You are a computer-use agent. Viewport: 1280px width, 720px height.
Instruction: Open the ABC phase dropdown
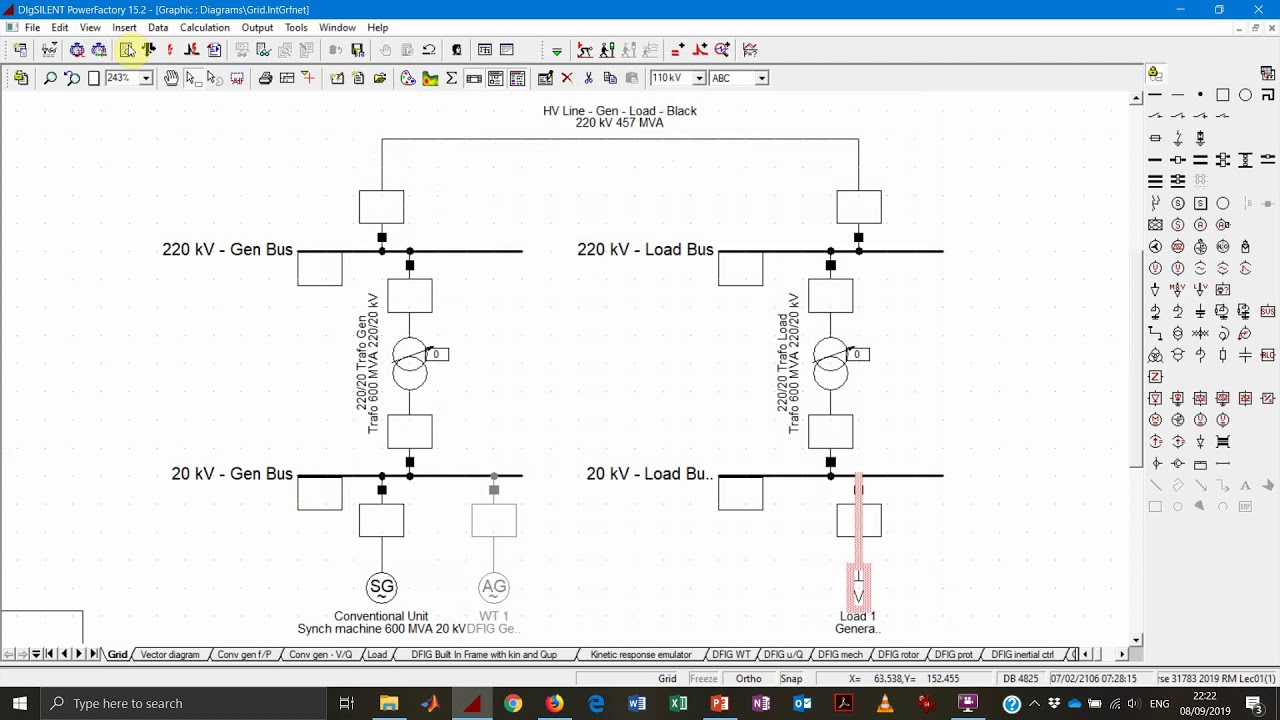(761, 78)
